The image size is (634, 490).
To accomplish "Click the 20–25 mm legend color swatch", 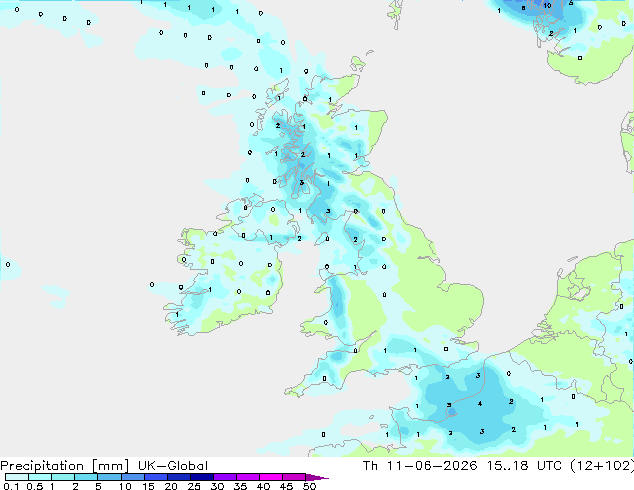I will coord(178,477).
